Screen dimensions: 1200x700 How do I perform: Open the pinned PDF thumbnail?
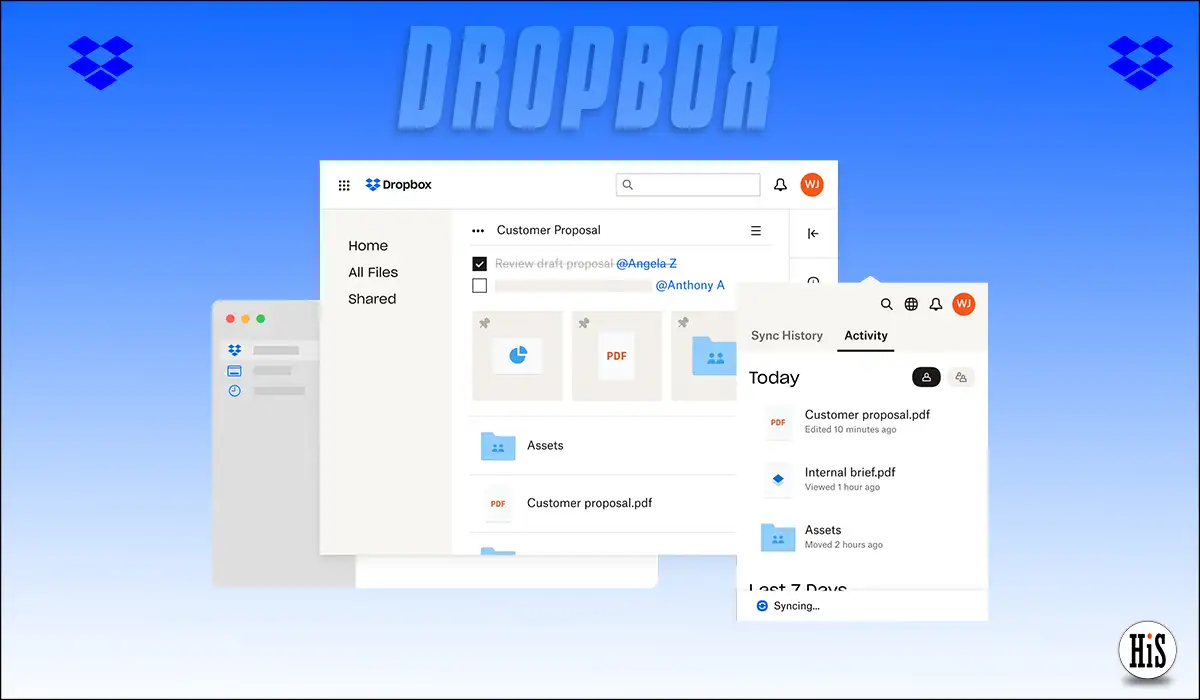click(617, 356)
